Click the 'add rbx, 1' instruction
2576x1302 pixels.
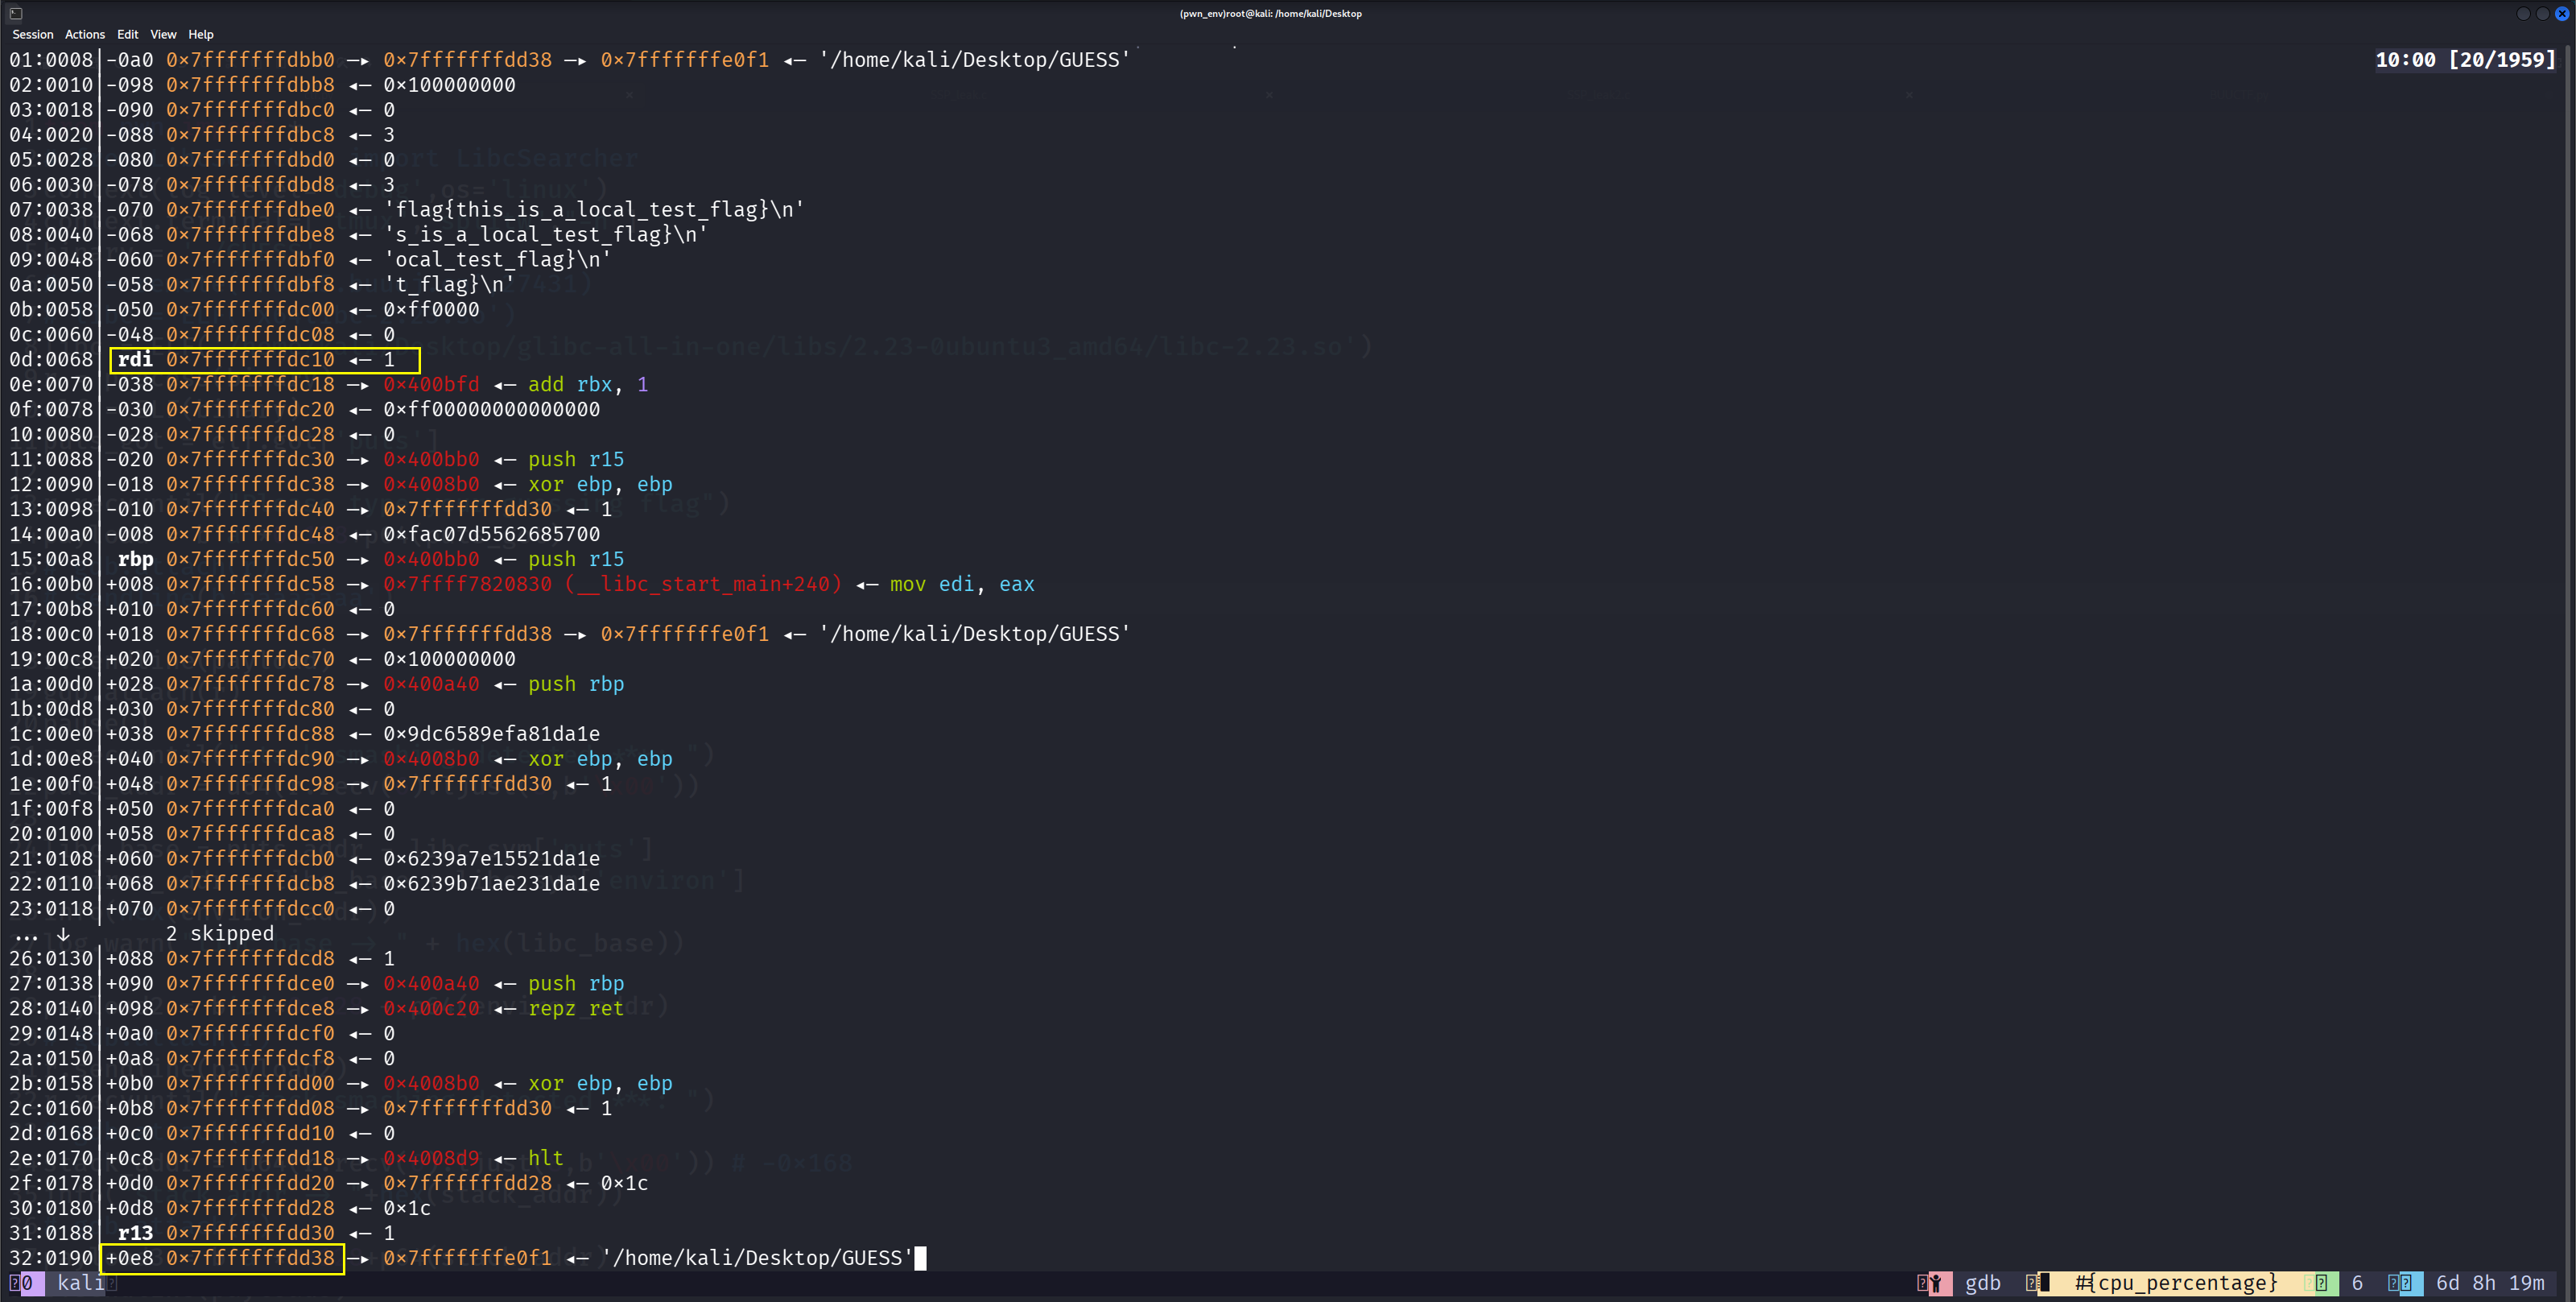(588, 385)
